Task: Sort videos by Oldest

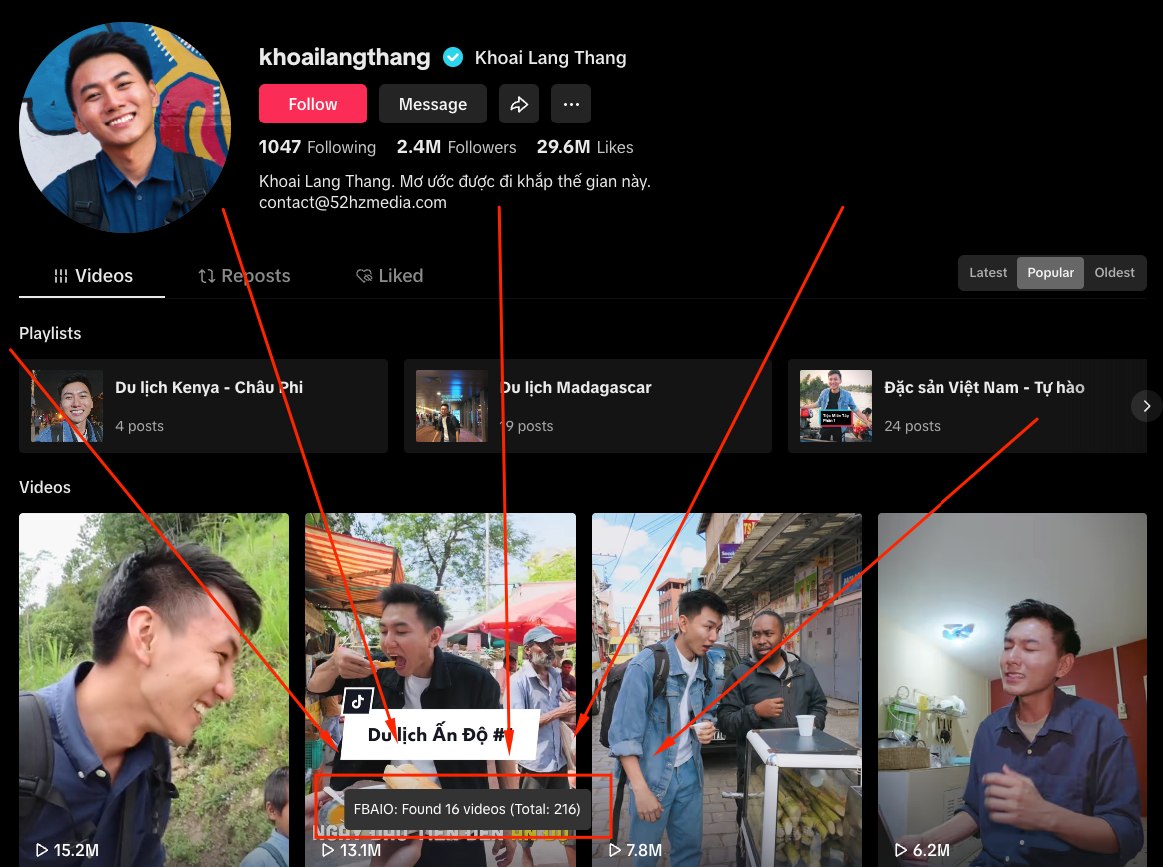Action: (1114, 272)
